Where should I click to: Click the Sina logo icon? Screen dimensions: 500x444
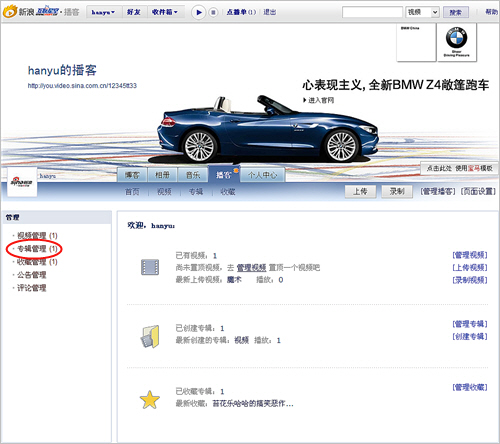pyautogui.click(x=10, y=12)
